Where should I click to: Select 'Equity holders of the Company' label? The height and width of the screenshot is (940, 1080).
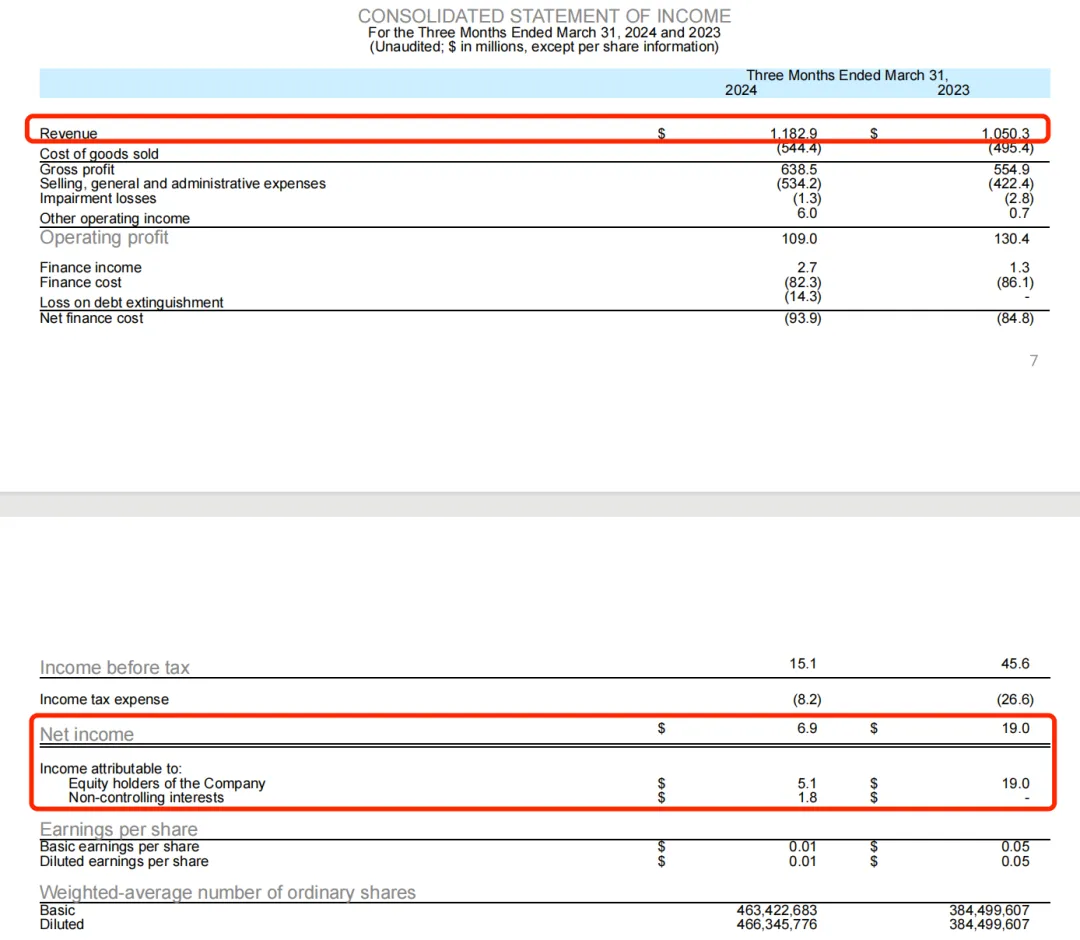point(167,784)
